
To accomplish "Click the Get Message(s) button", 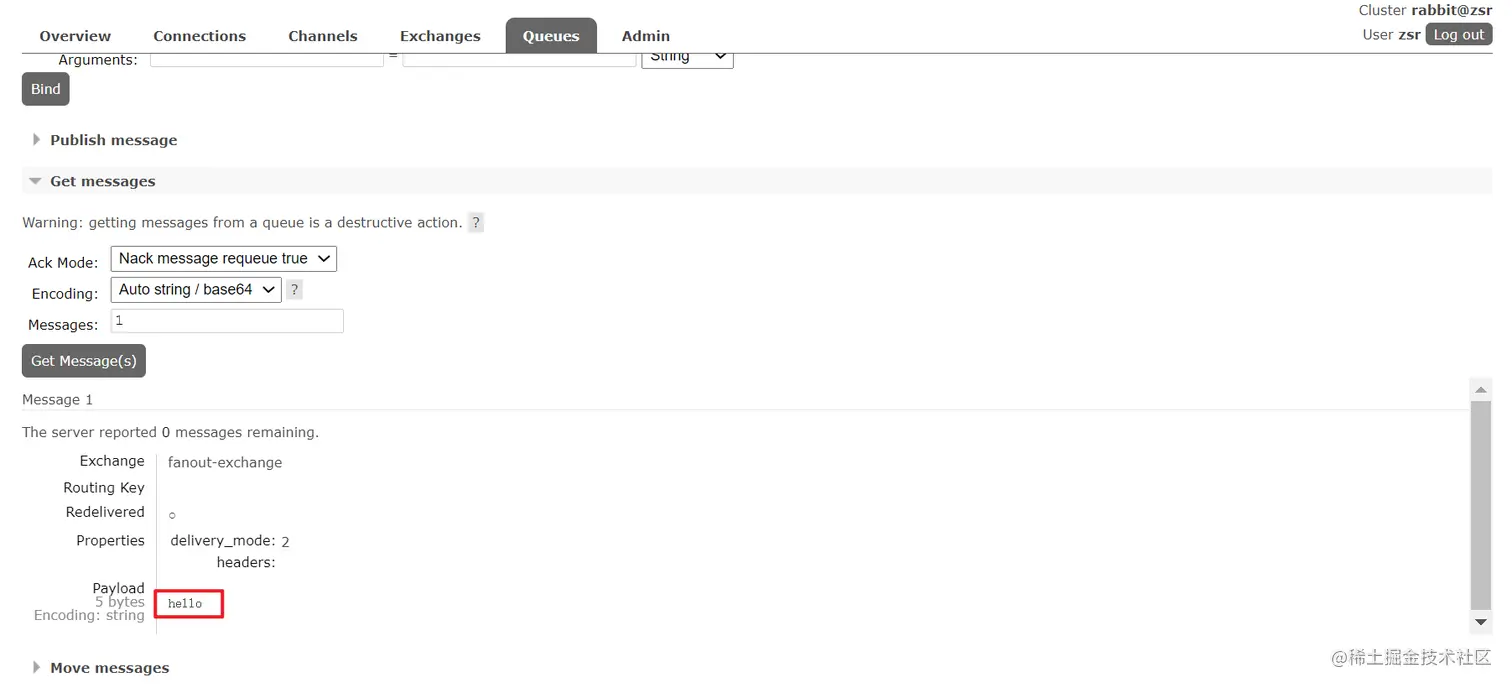I will pos(84,361).
